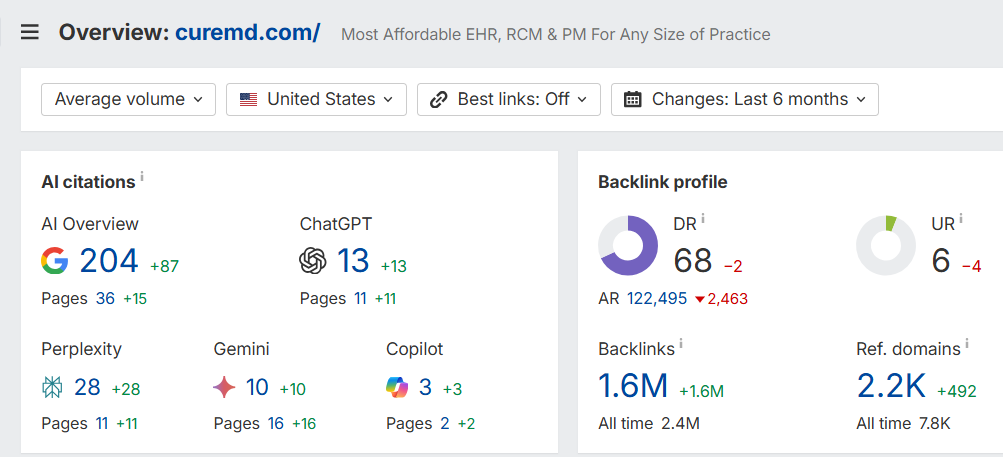Open the 2.2K referring domains number
This screenshot has height=457, width=1003.
tap(892, 386)
